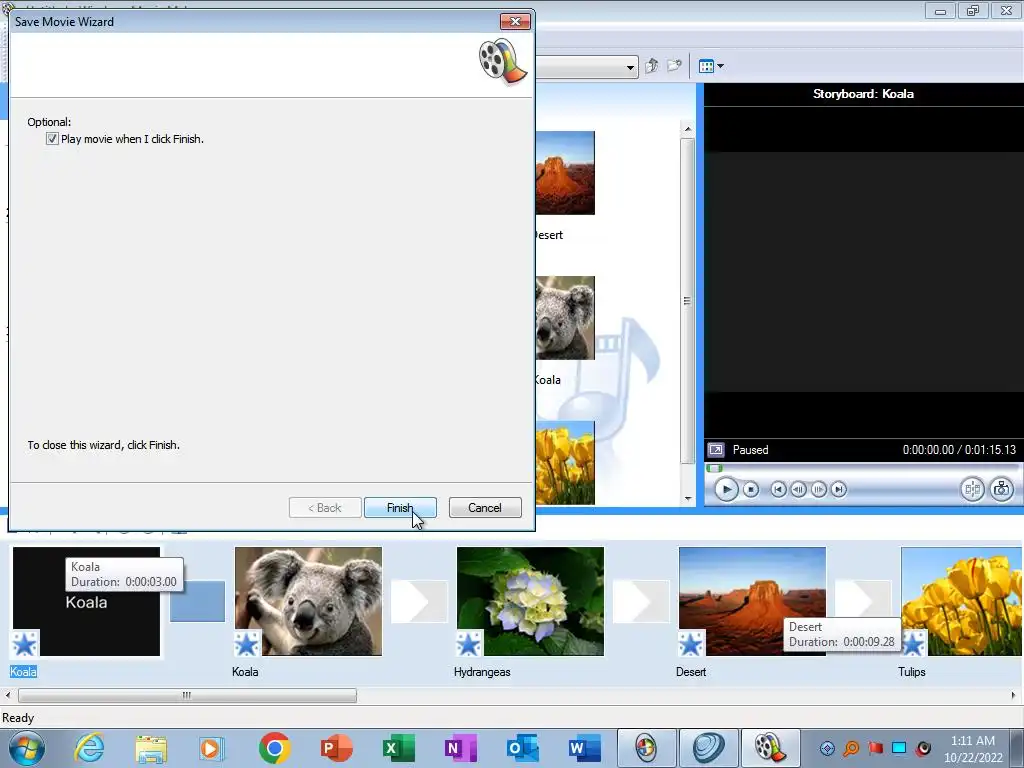Select the Koala thumbnail in collection pane
Viewport: 1024px width, 768px height.
coord(565,318)
